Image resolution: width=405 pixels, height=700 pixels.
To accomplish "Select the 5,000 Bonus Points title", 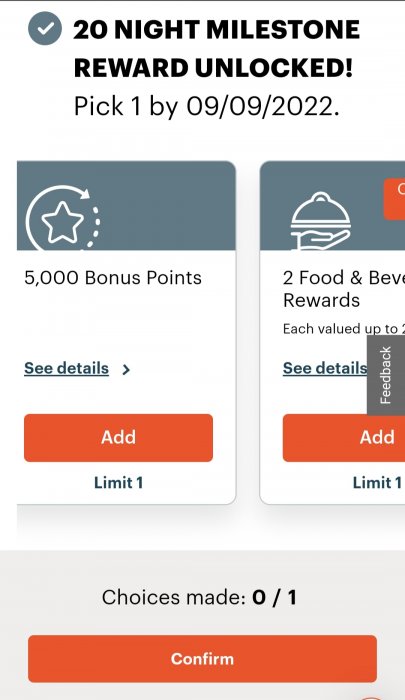I will pos(113,278).
